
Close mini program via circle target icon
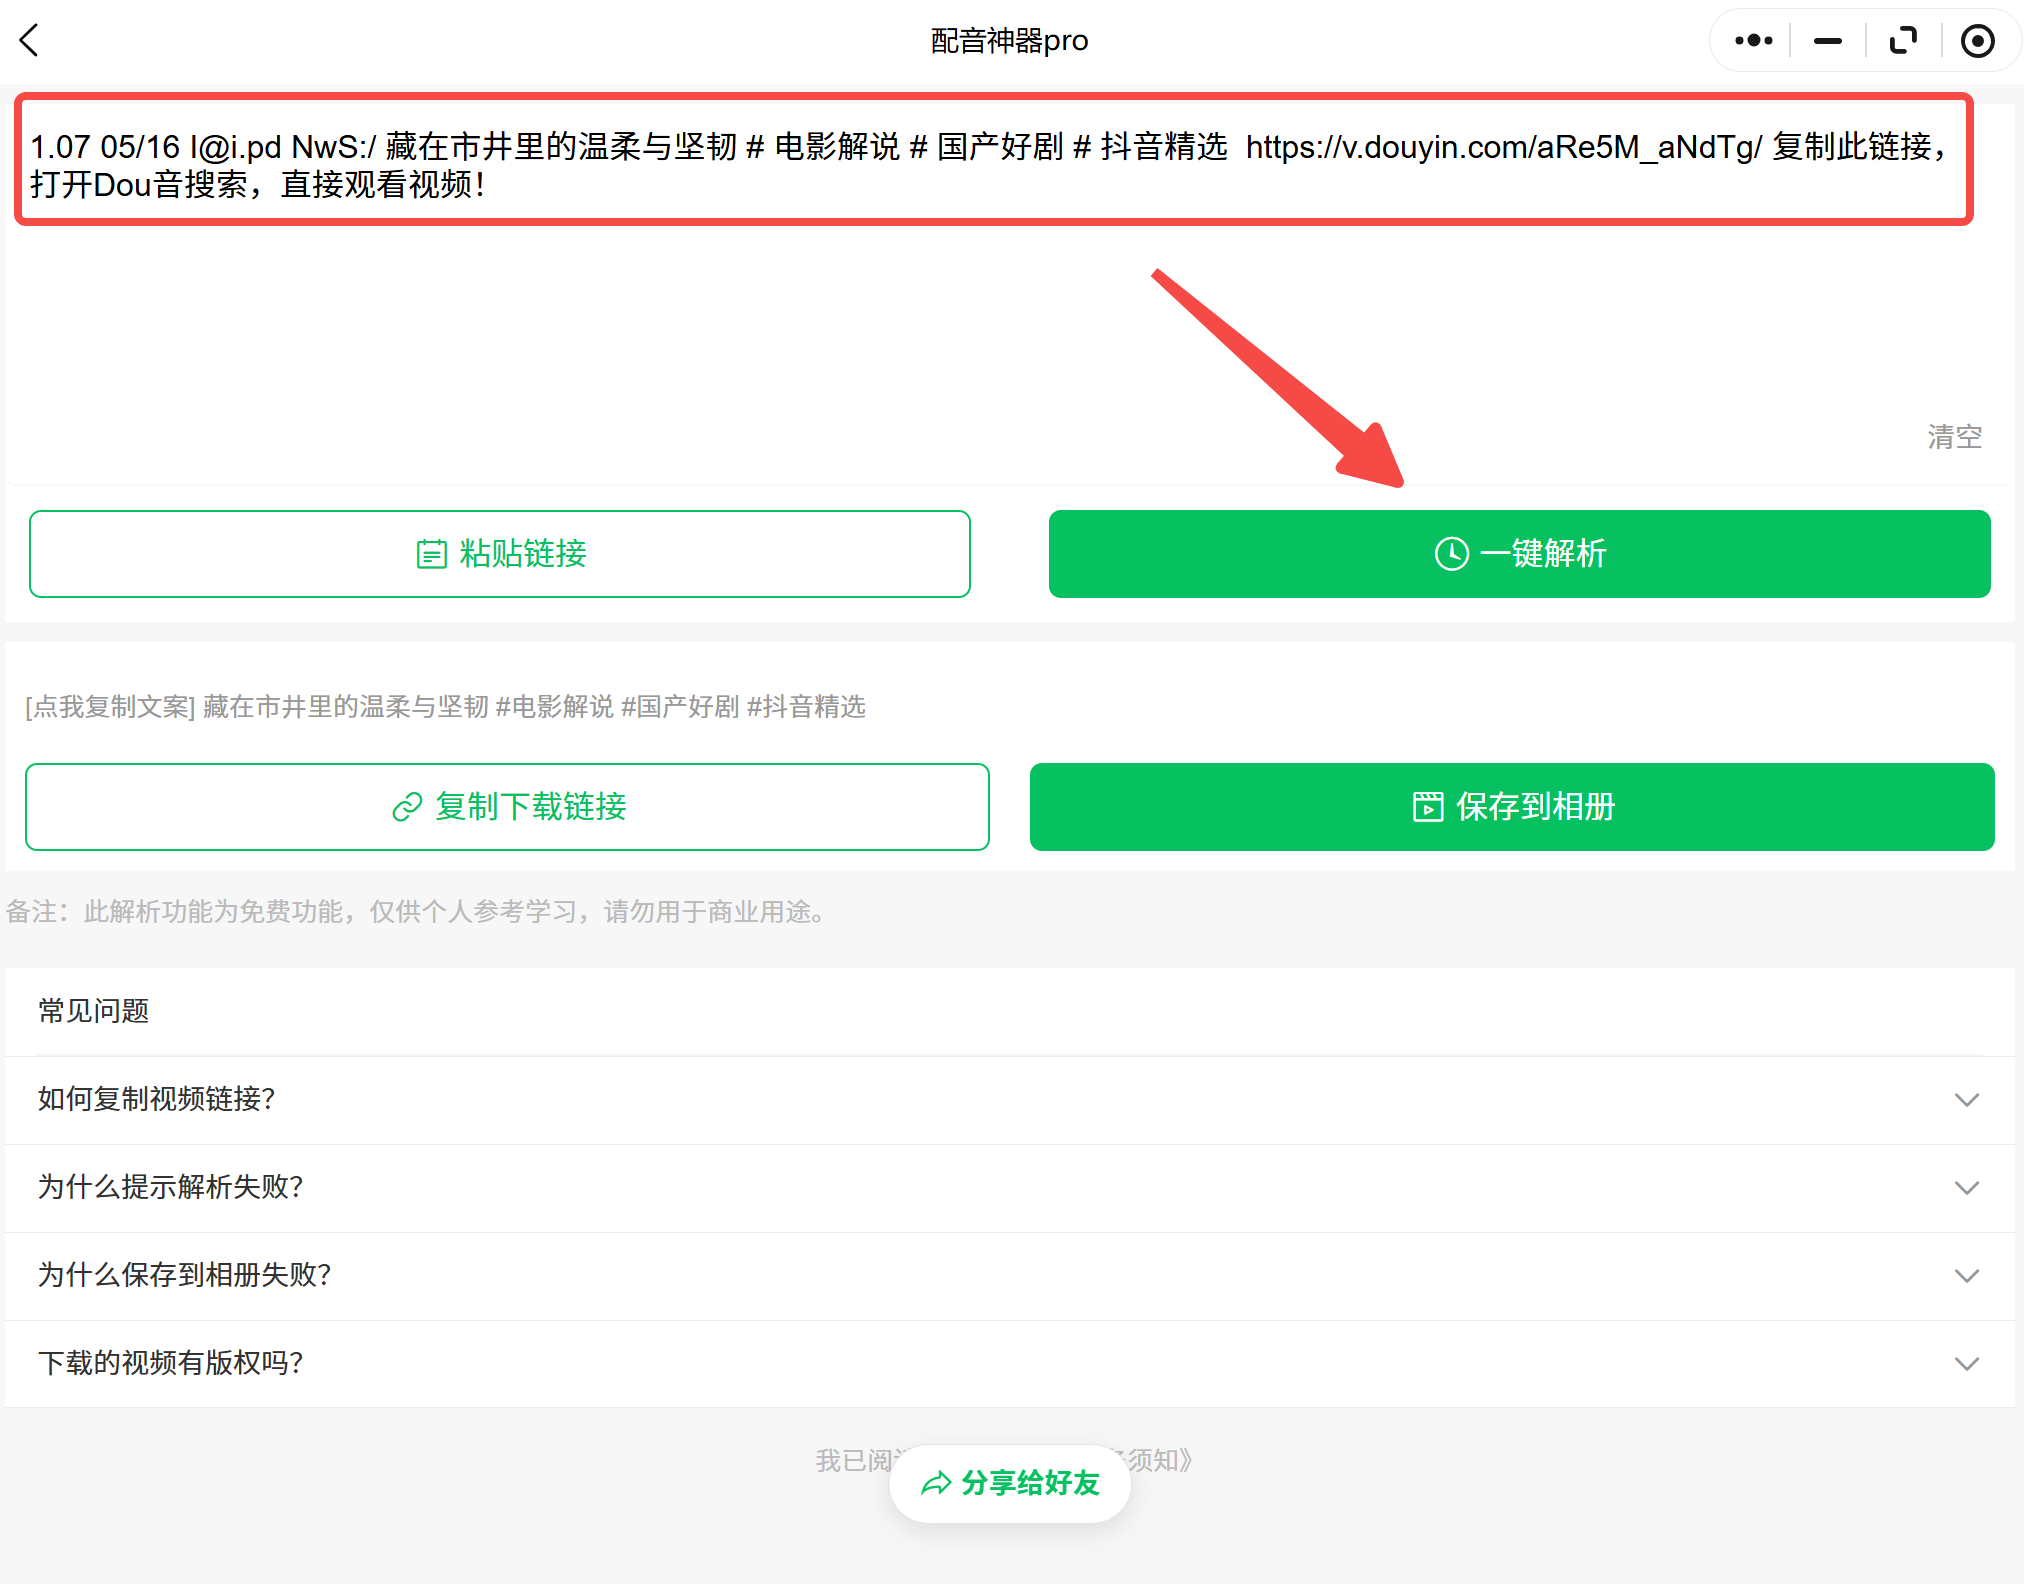pos(1977,41)
